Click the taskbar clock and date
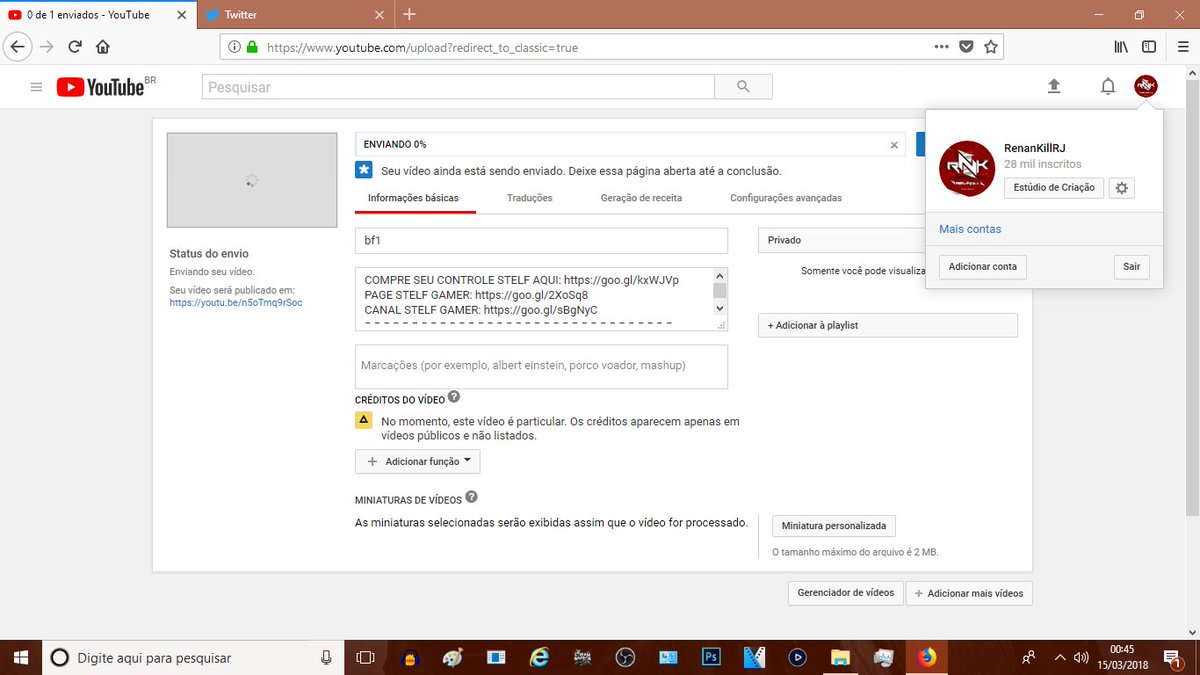1200x675 pixels. 1121,657
